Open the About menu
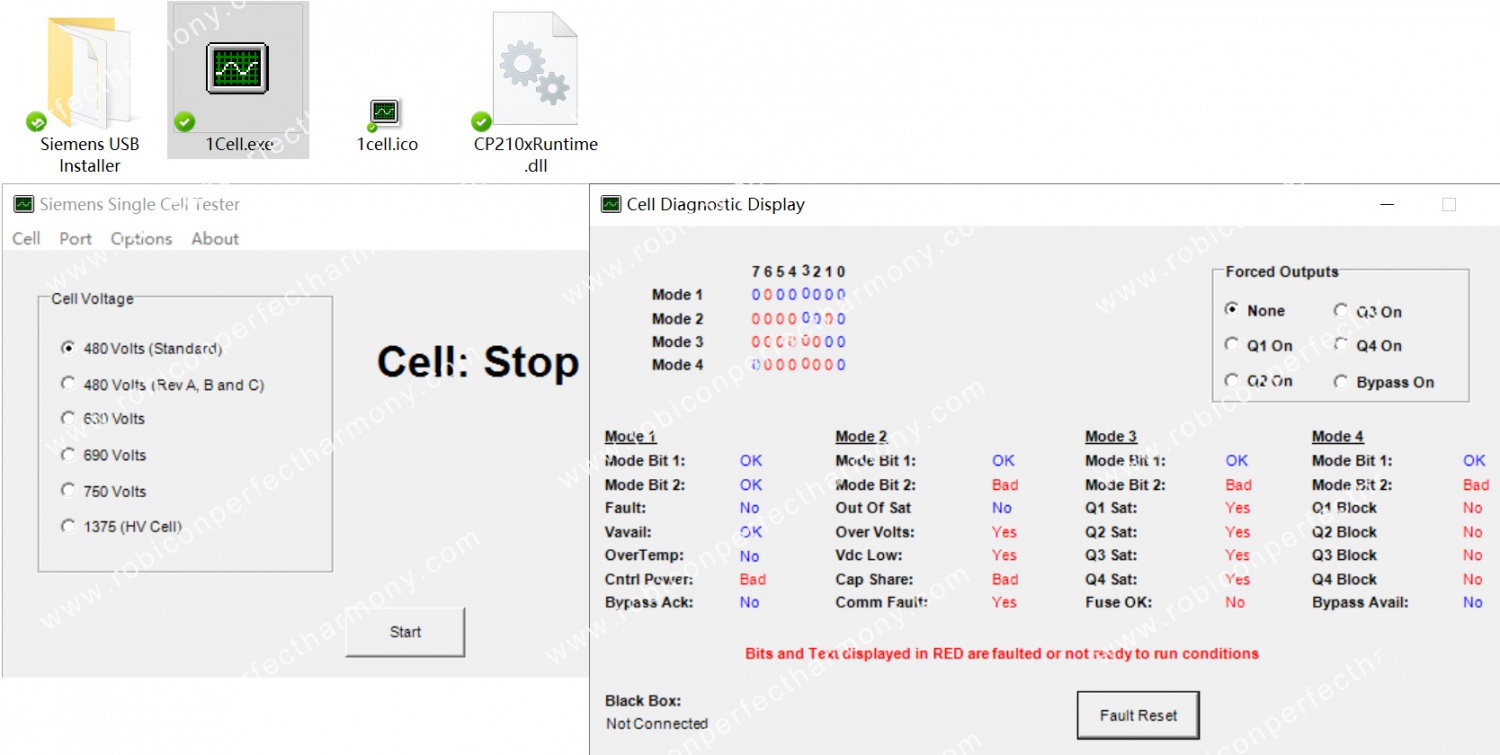Viewport: 1500px width, 755px height. 215,239
